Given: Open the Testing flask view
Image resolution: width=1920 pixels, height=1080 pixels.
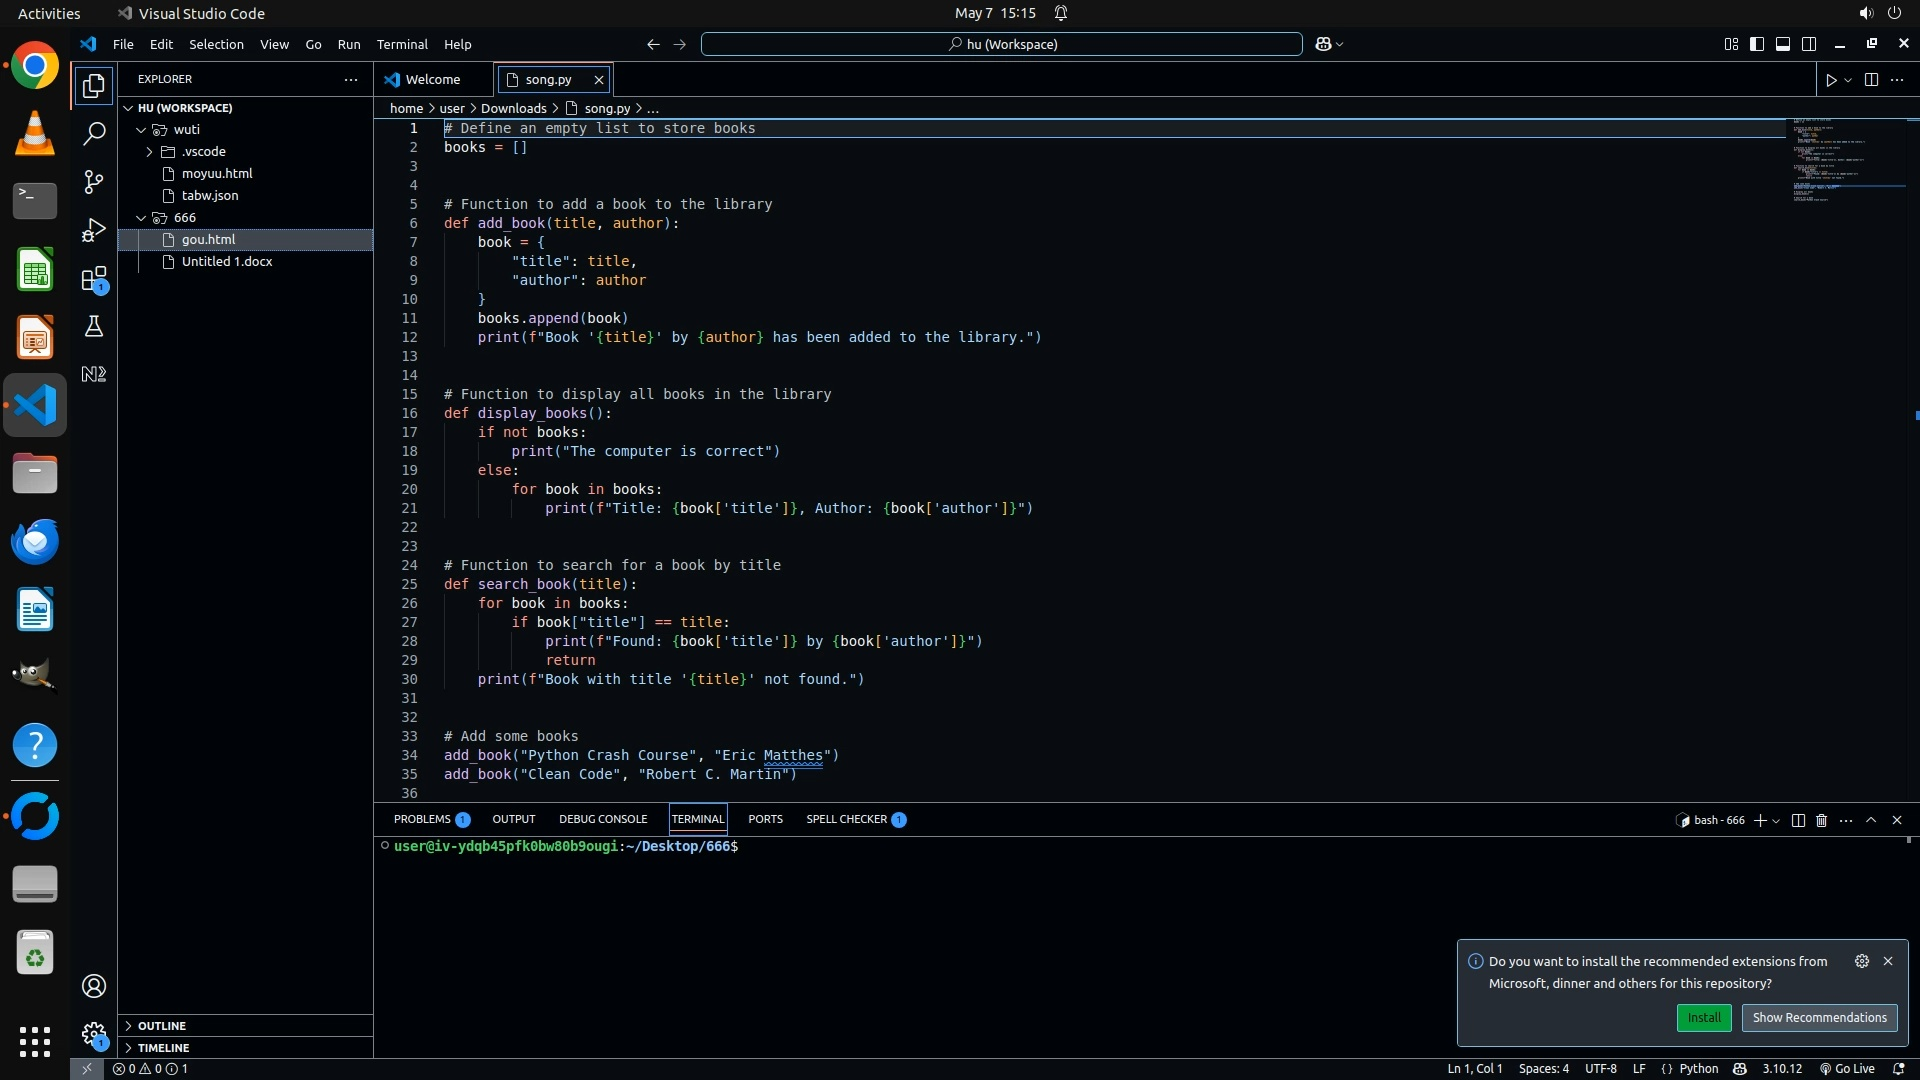Looking at the screenshot, I should 94,326.
